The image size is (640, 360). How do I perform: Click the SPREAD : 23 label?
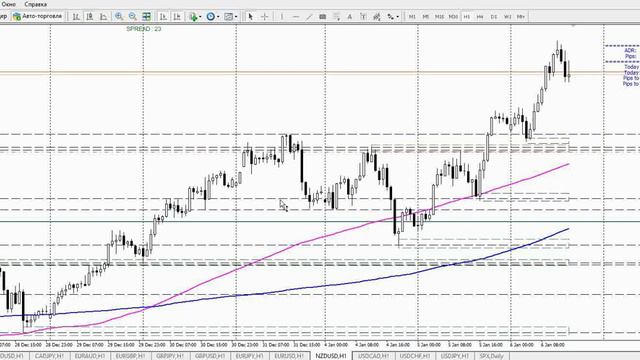click(144, 29)
